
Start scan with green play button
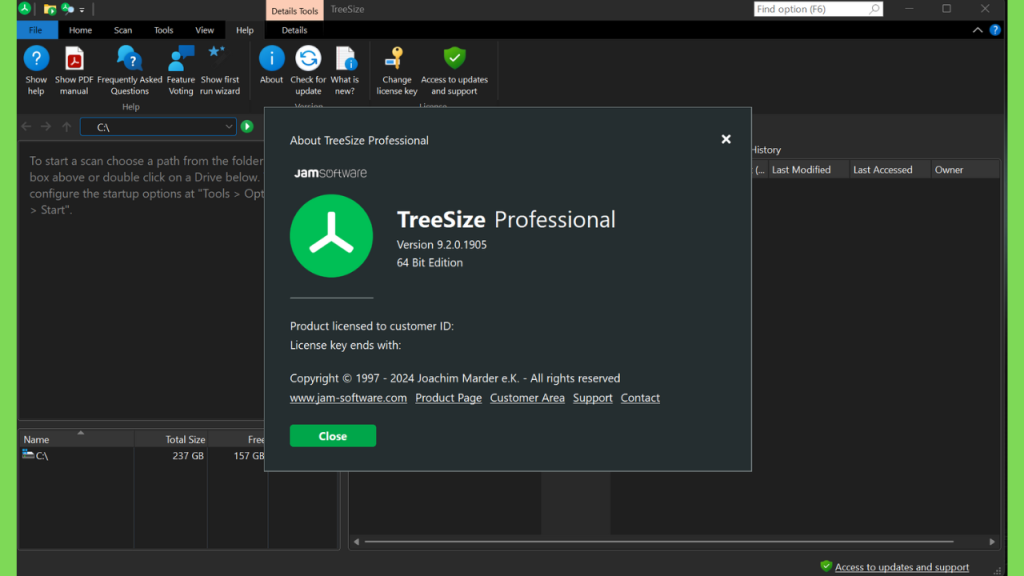[247, 127]
